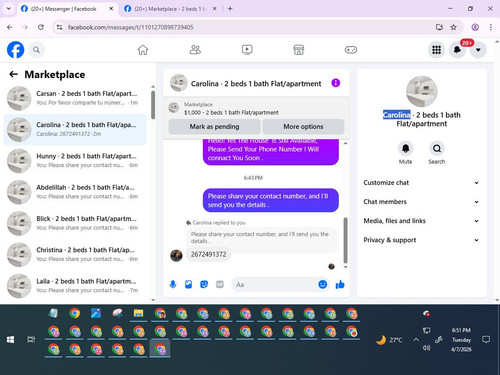
Task: Open Abdelillah conversation in list
Action: tap(75, 192)
